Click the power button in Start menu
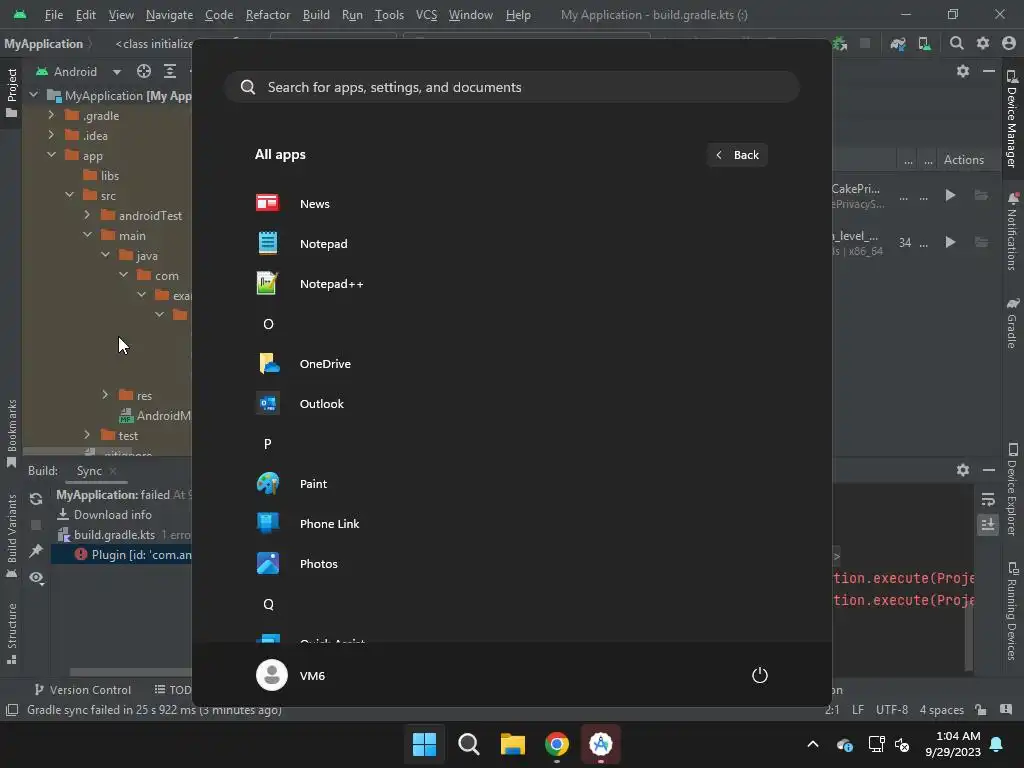This screenshot has width=1024, height=768. (760, 675)
